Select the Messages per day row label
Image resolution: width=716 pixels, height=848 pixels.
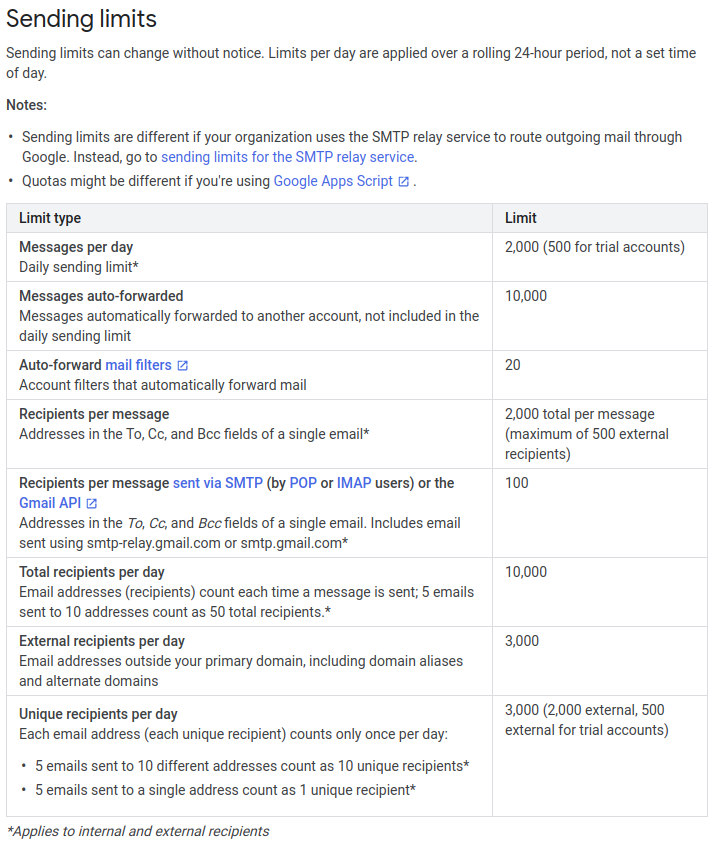(76, 247)
